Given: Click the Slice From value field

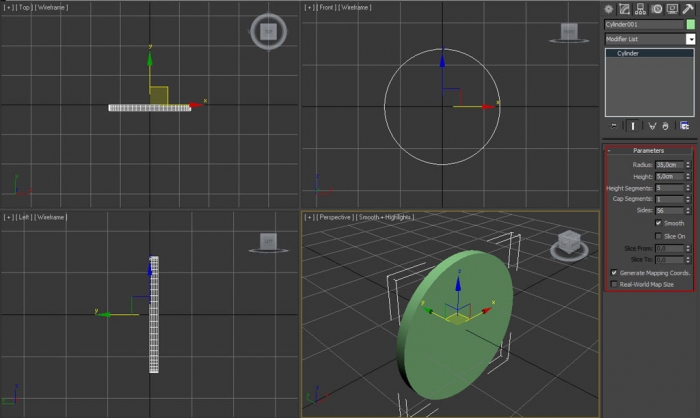Looking at the screenshot, I should (670, 248).
